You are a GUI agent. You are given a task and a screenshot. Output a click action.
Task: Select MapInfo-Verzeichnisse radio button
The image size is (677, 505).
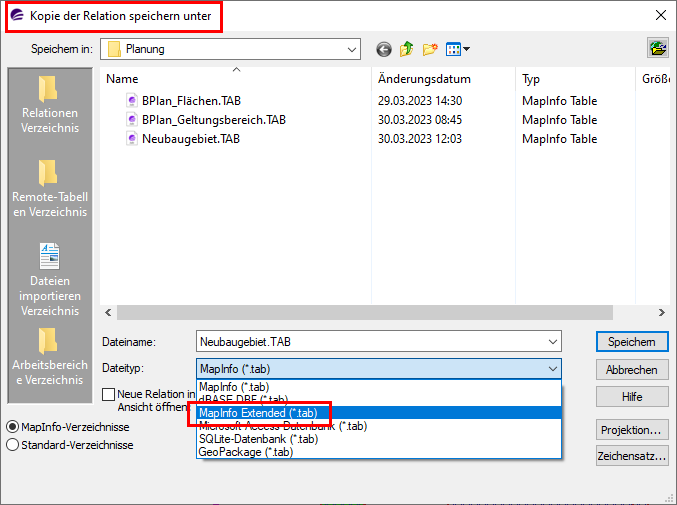(x=13, y=427)
